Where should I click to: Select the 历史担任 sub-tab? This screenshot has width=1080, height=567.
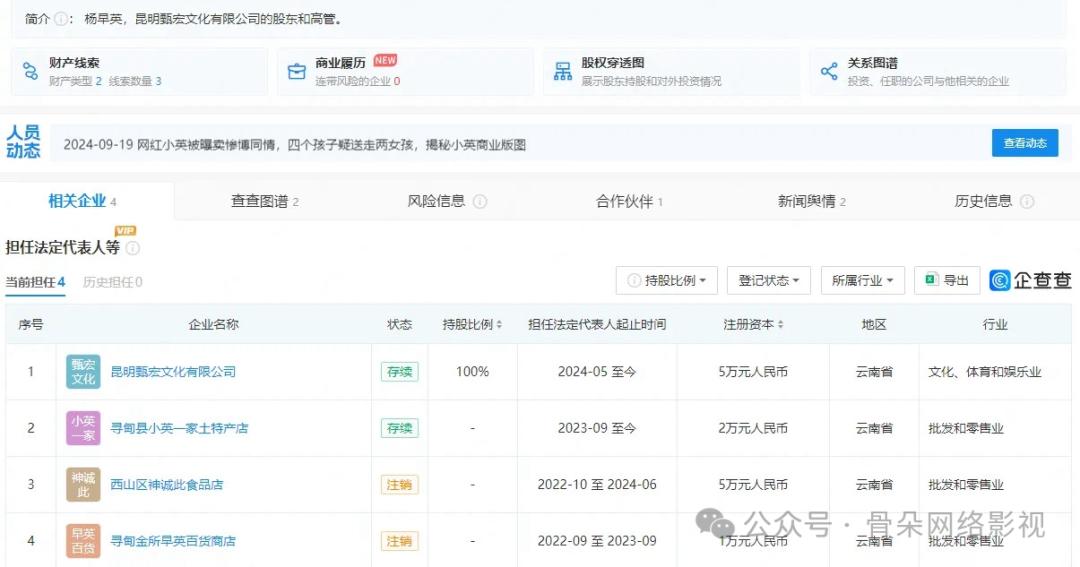(112, 282)
